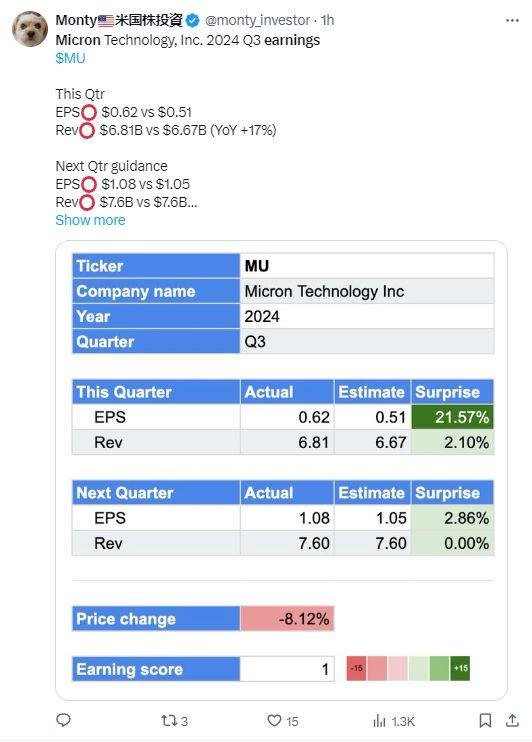The image size is (532, 742).
Task: Open the earnings table image
Action: click(x=282, y=470)
